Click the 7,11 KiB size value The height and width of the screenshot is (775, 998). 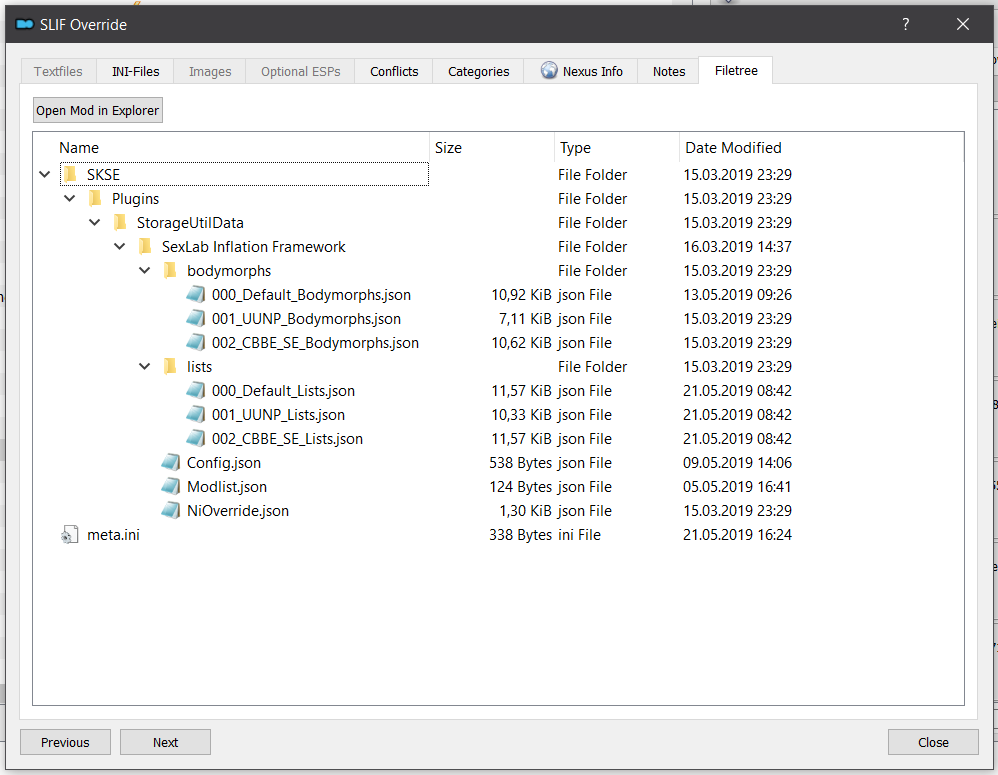(525, 319)
